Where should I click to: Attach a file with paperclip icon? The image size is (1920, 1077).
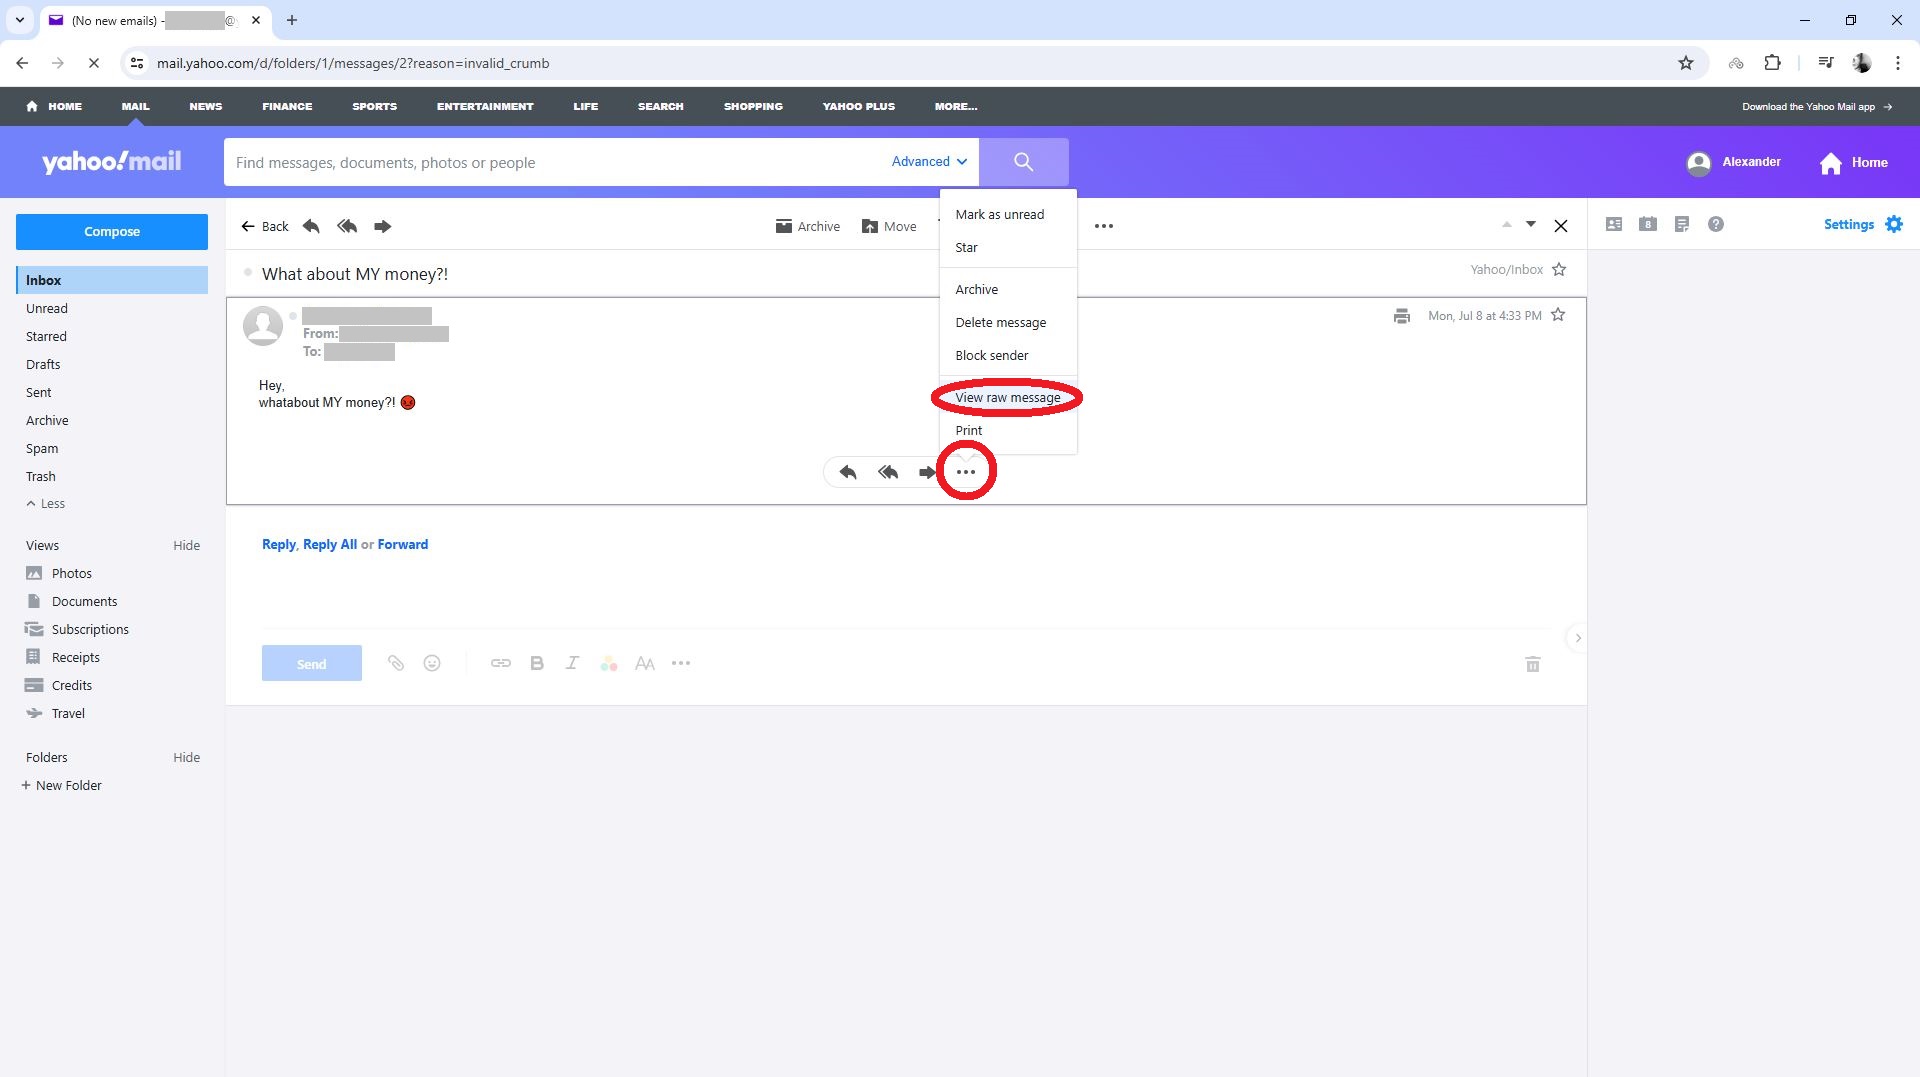pos(396,663)
